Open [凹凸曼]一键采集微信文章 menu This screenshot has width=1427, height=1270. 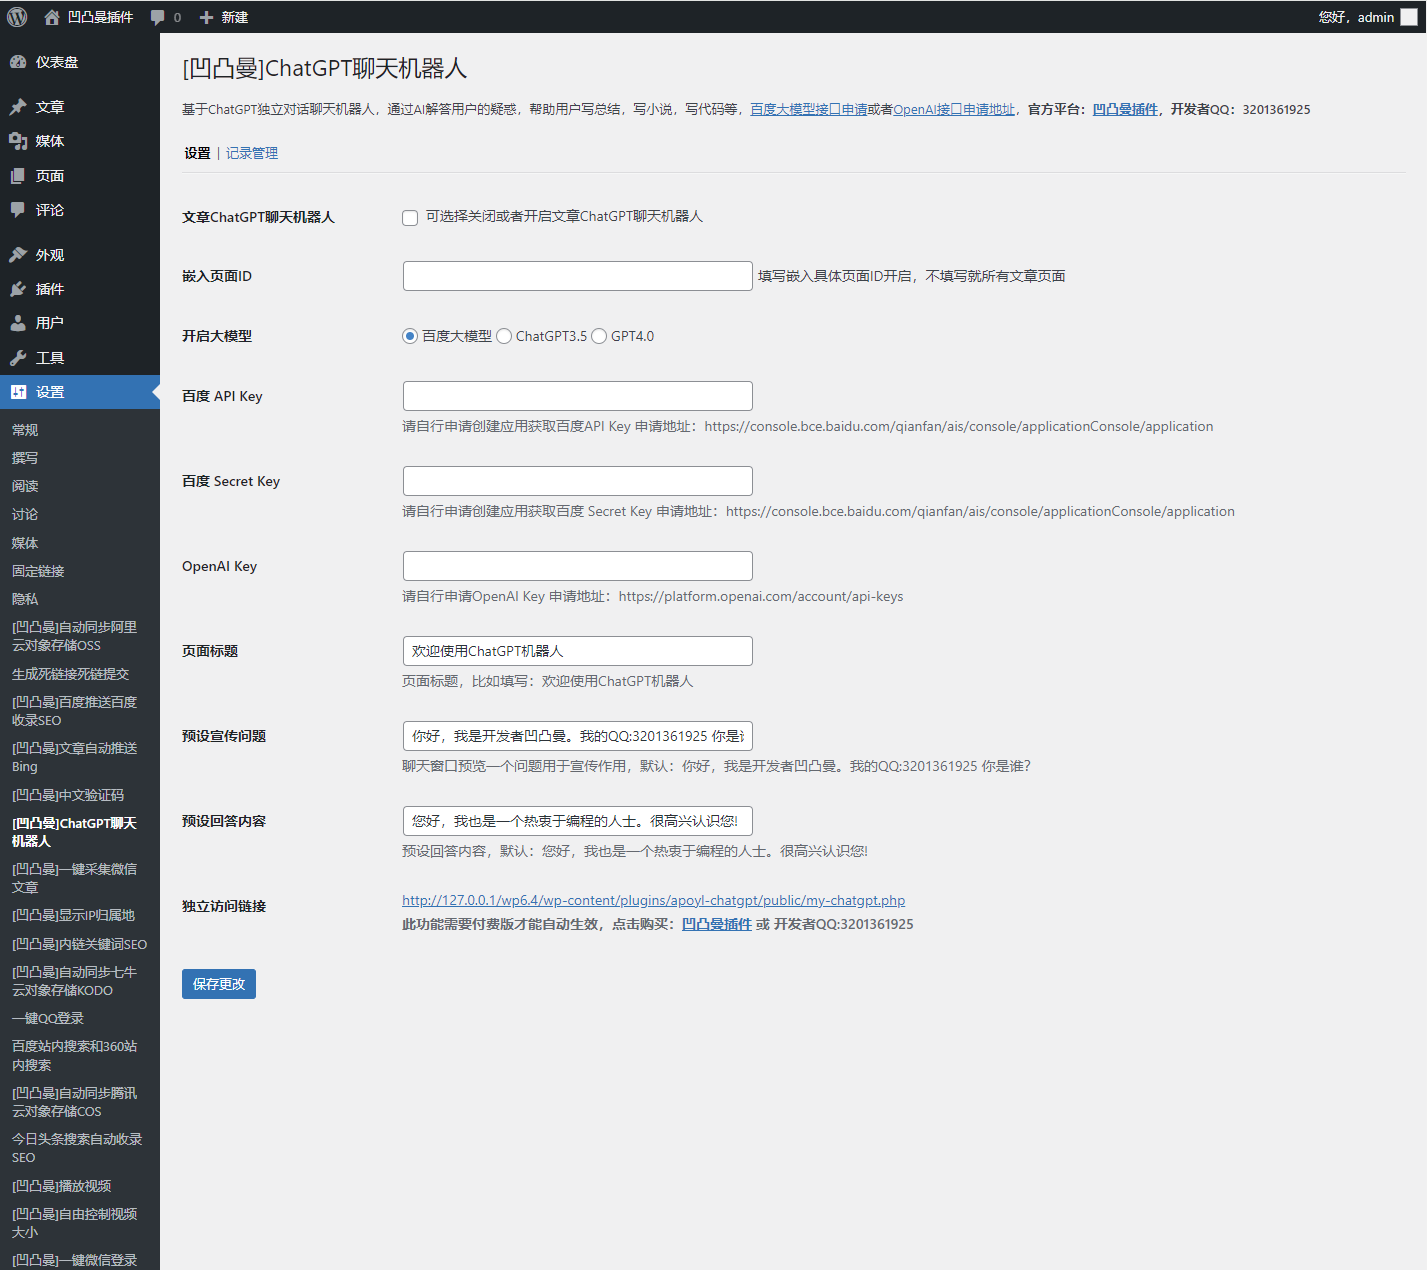tap(75, 878)
